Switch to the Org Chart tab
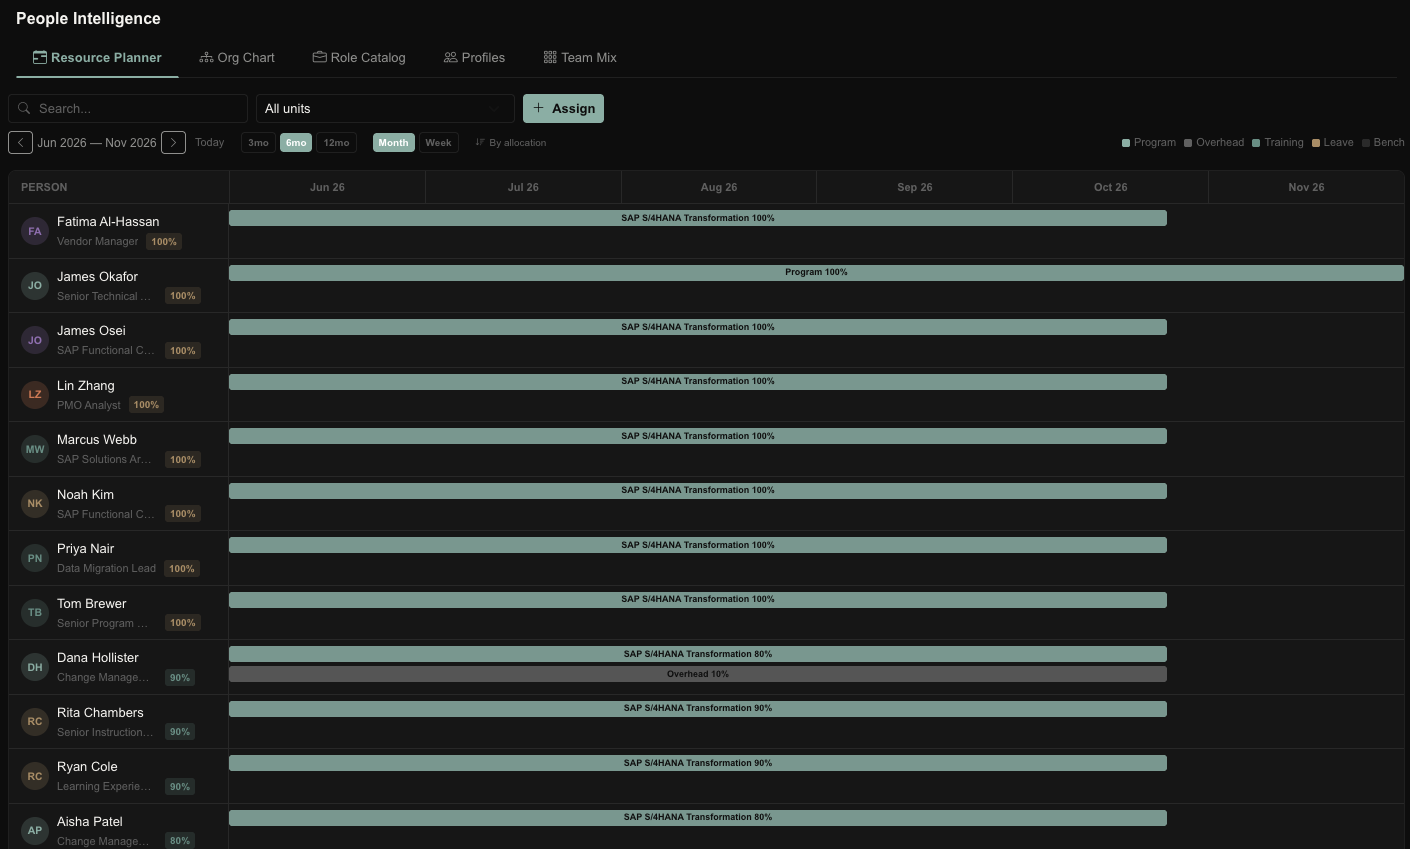The height and width of the screenshot is (849, 1410). pyautogui.click(x=237, y=58)
